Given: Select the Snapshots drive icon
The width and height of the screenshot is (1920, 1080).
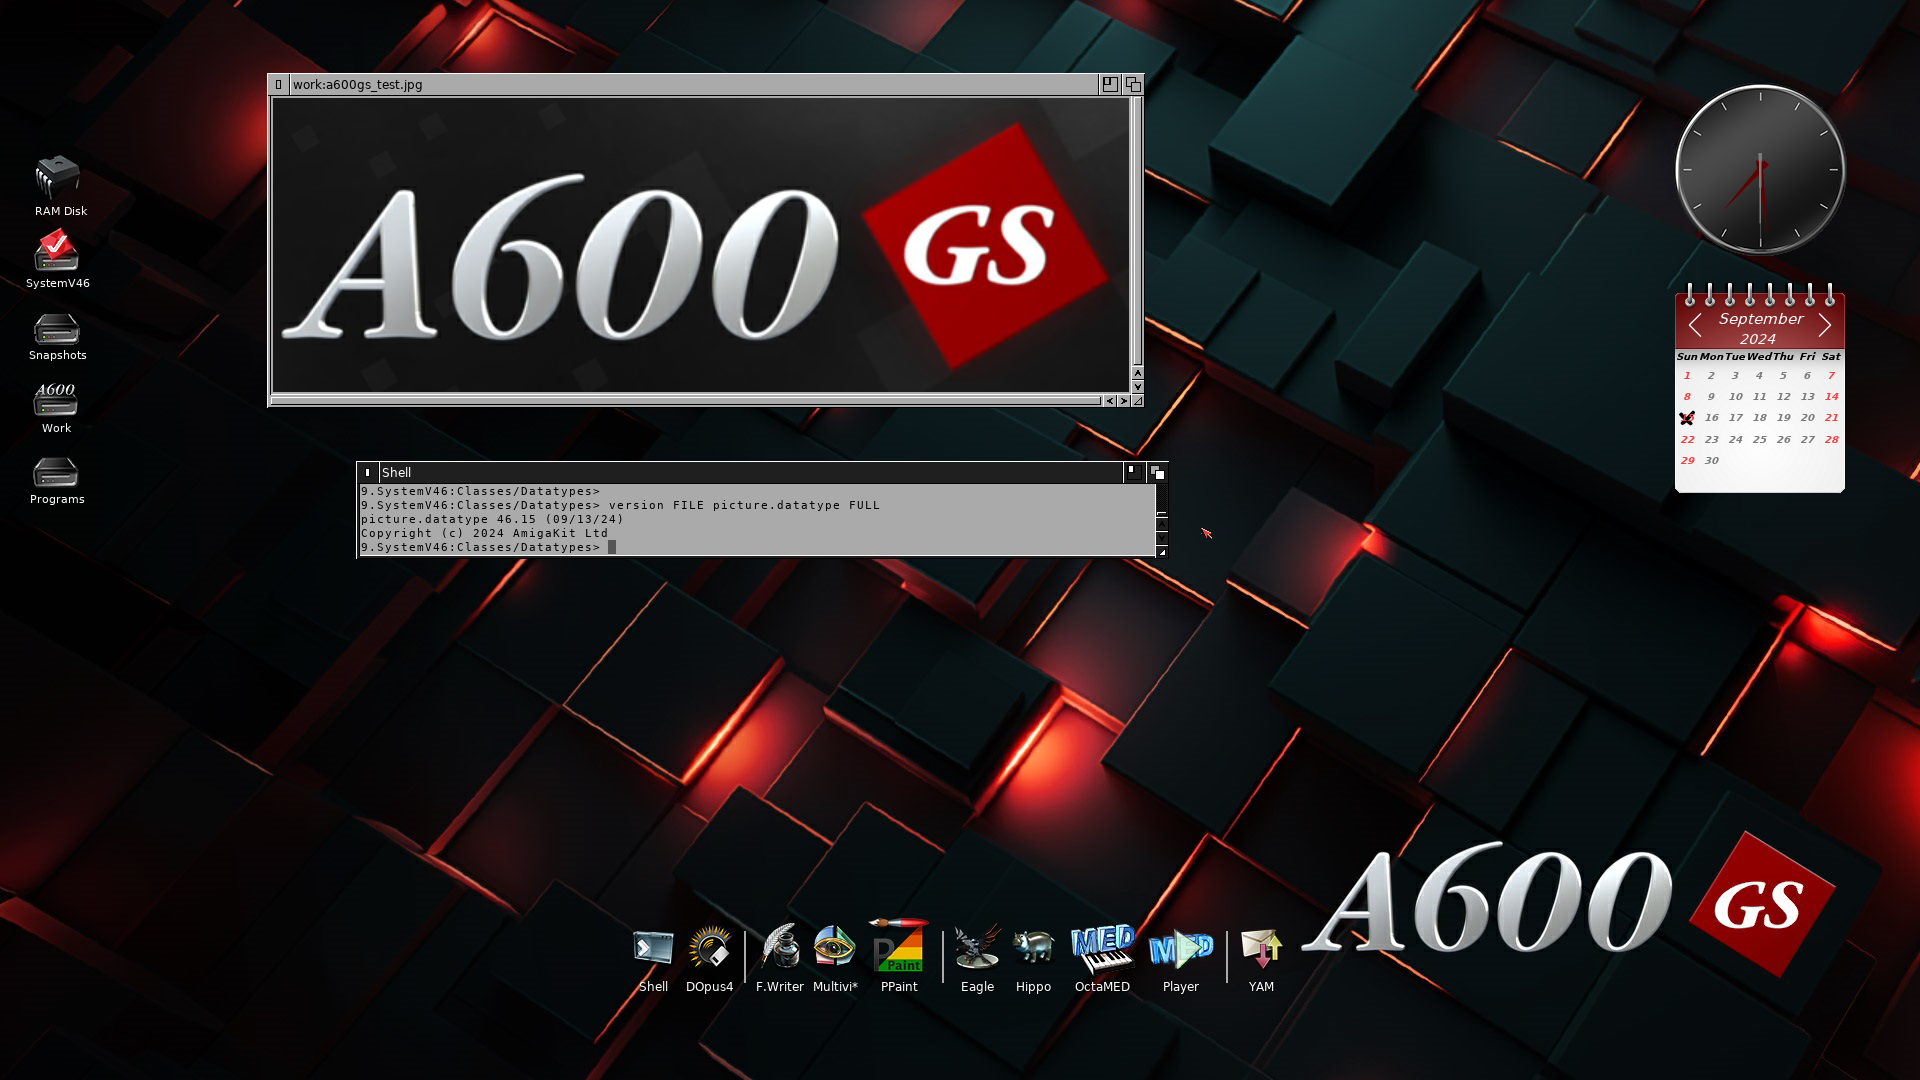Looking at the screenshot, I should point(57,338).
